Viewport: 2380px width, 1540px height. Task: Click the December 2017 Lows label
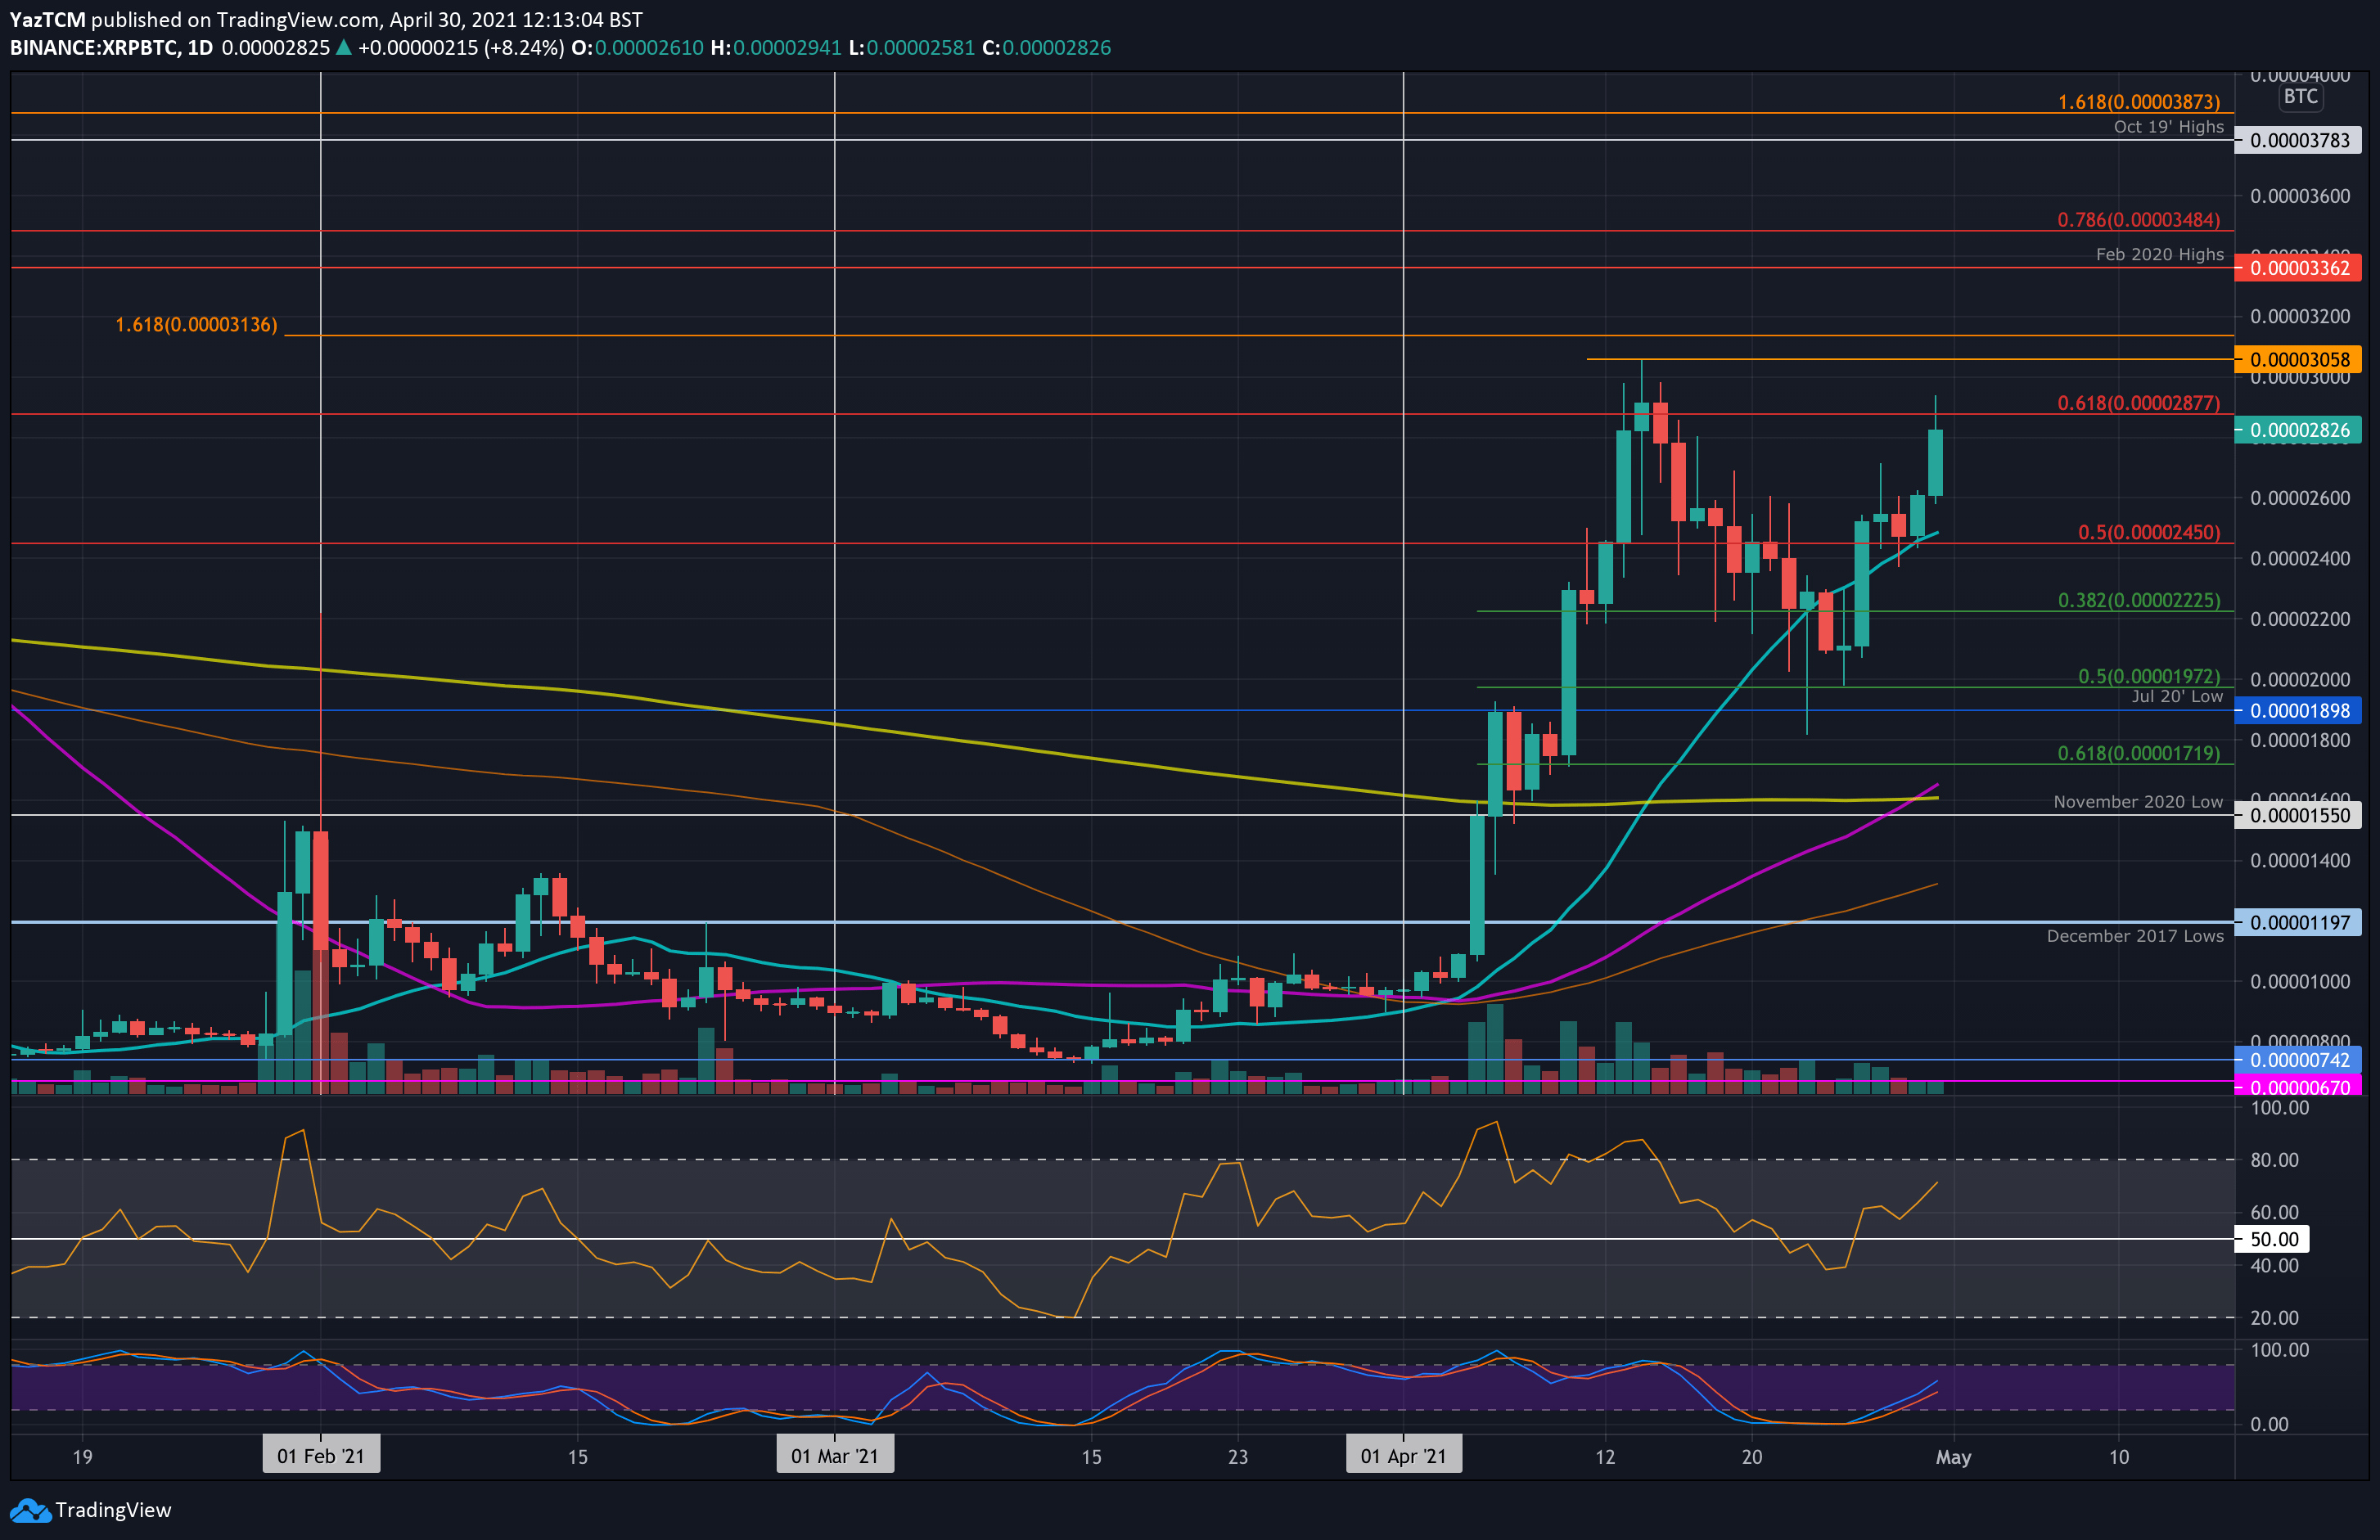(2135, 936)
